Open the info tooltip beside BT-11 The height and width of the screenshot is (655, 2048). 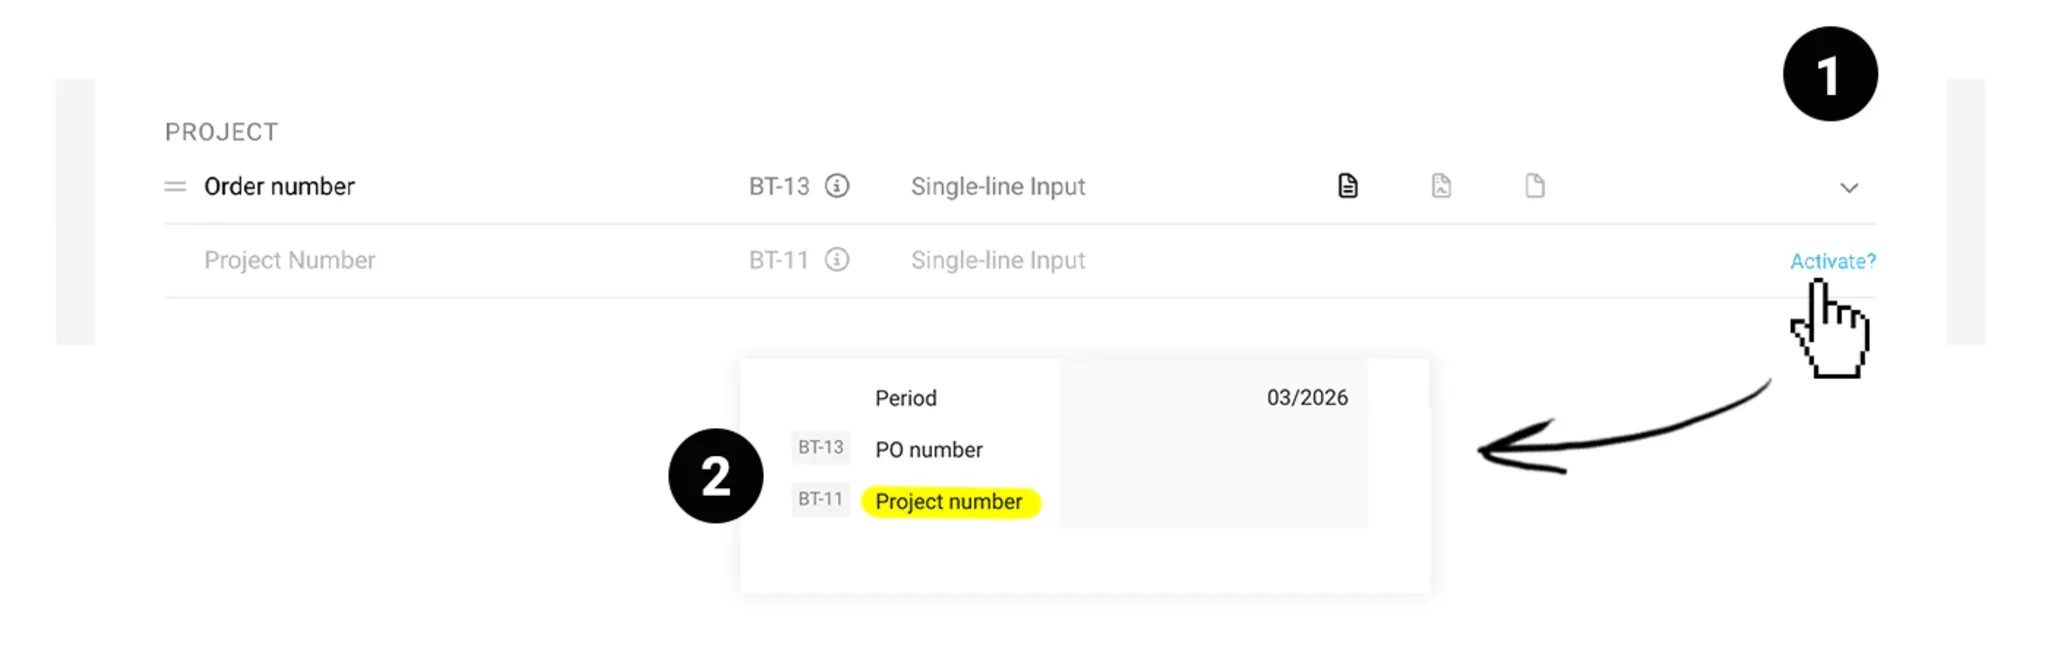(x=836, y=260)
